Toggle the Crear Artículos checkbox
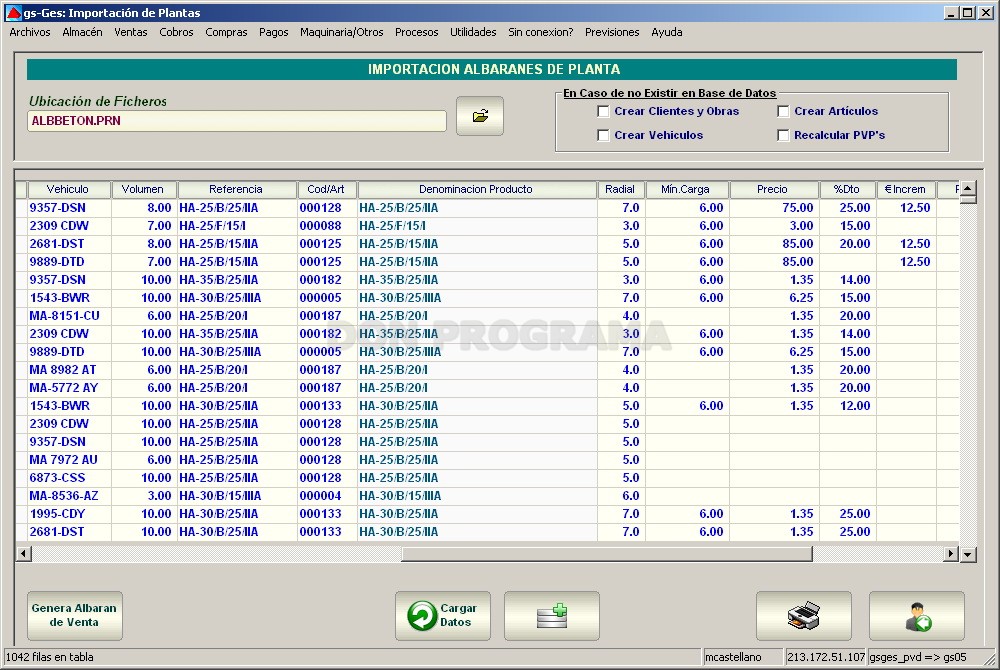This screenshot has height=670, width=1000. pos(783,112)
